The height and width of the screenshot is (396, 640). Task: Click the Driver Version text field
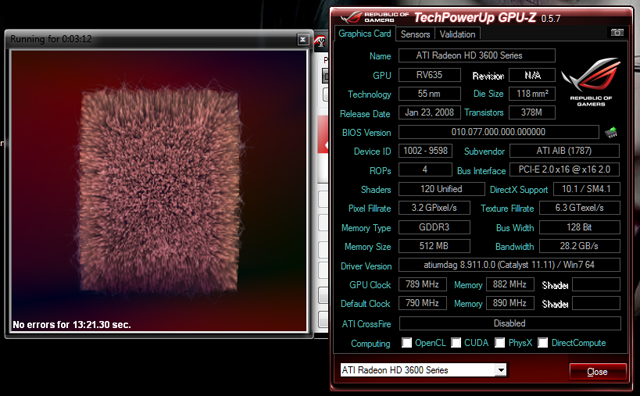[x=509, y=265]
